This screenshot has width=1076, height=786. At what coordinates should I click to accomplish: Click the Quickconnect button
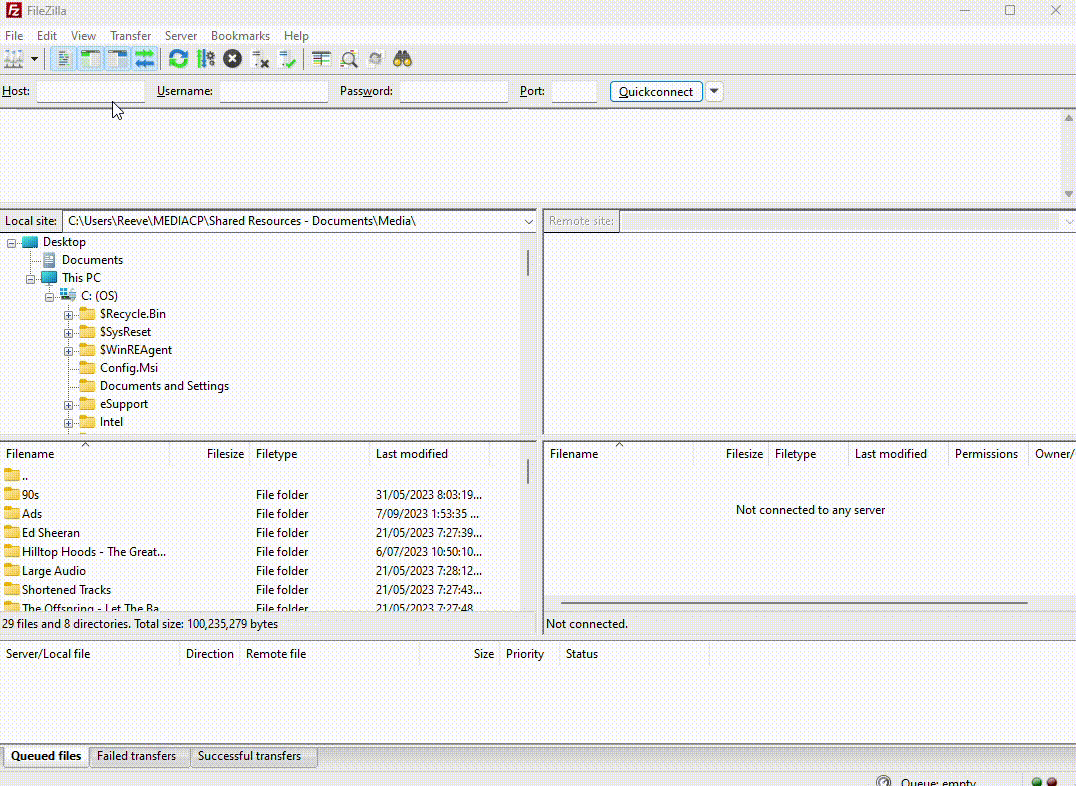click(x=656, y=91)
